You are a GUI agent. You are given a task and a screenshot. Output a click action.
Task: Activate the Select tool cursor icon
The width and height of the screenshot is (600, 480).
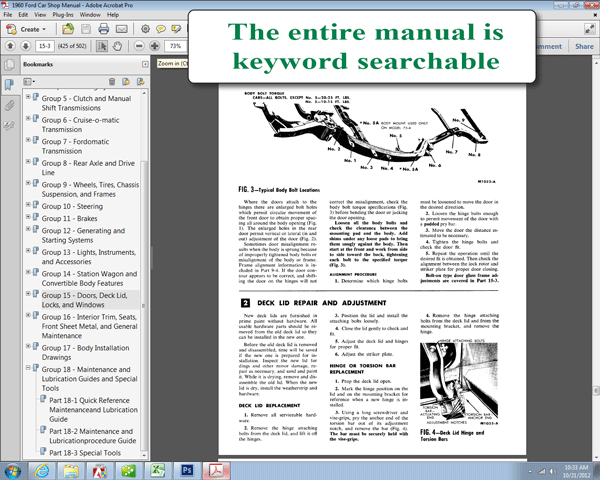101,46
